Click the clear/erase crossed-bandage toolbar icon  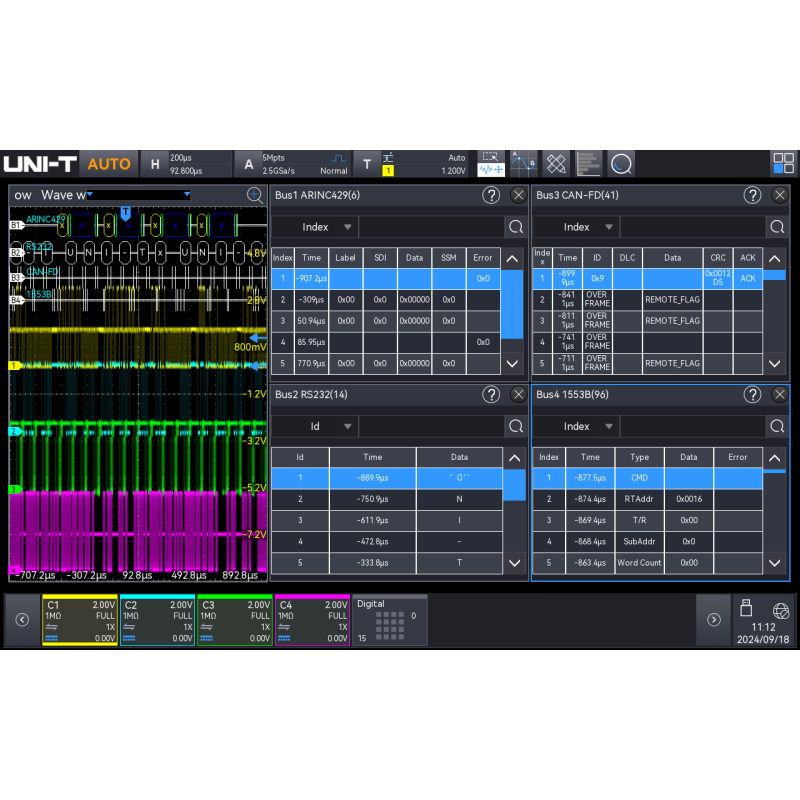point(556,164)
